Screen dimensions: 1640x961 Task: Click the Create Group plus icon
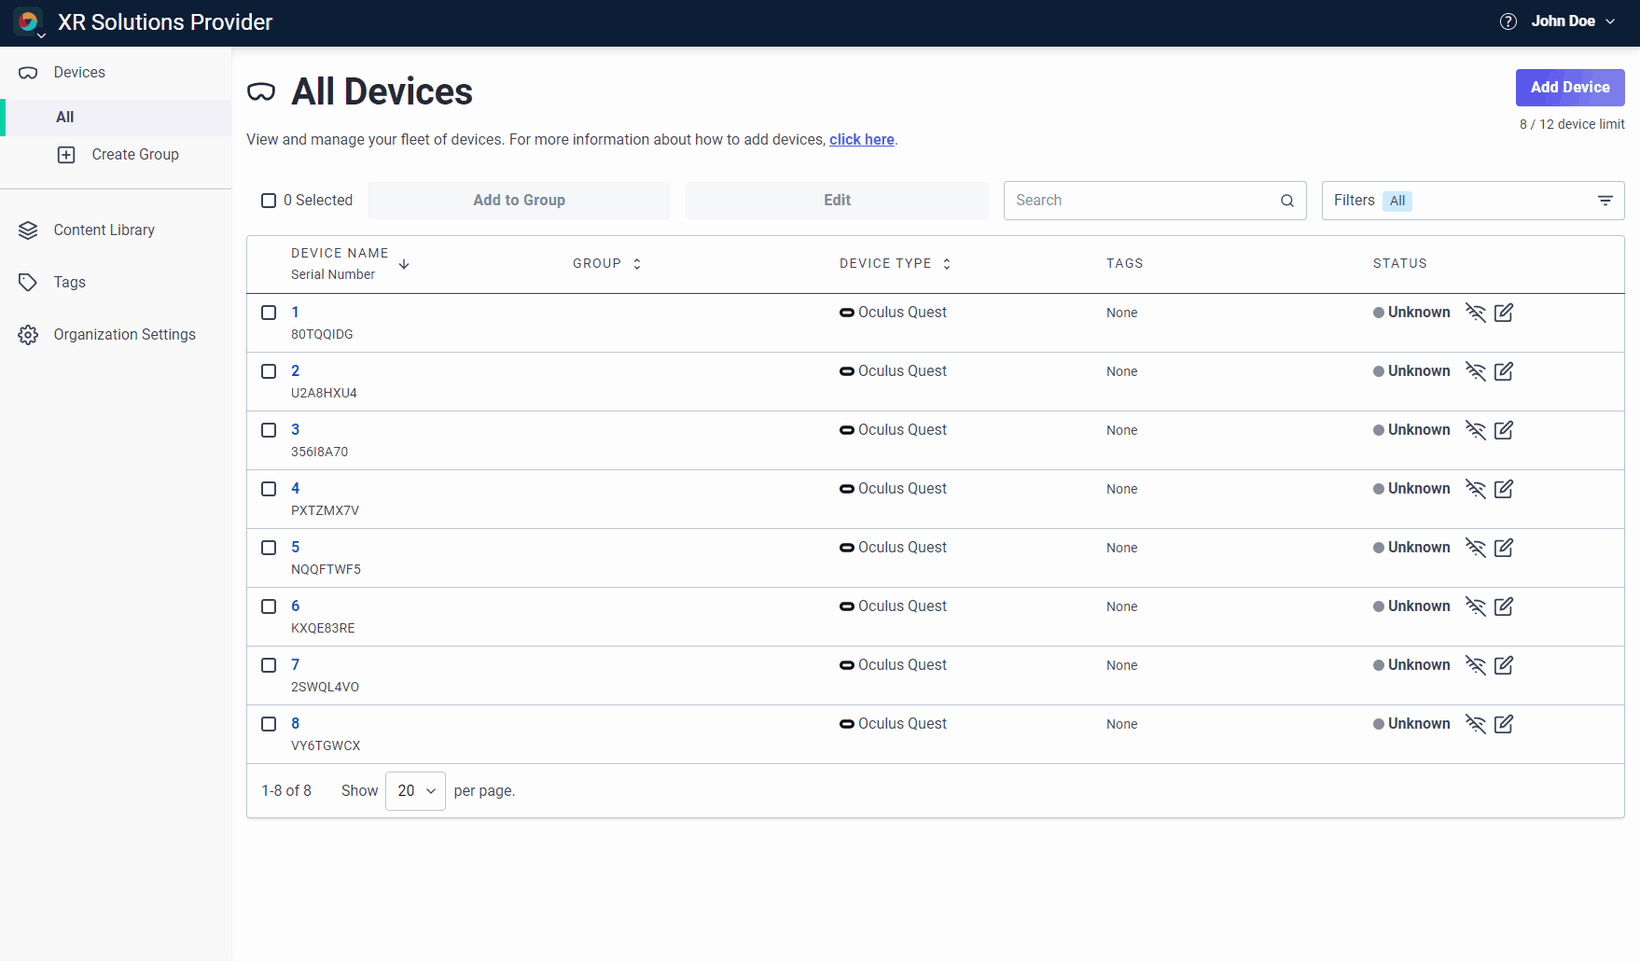tap(66, 155)
